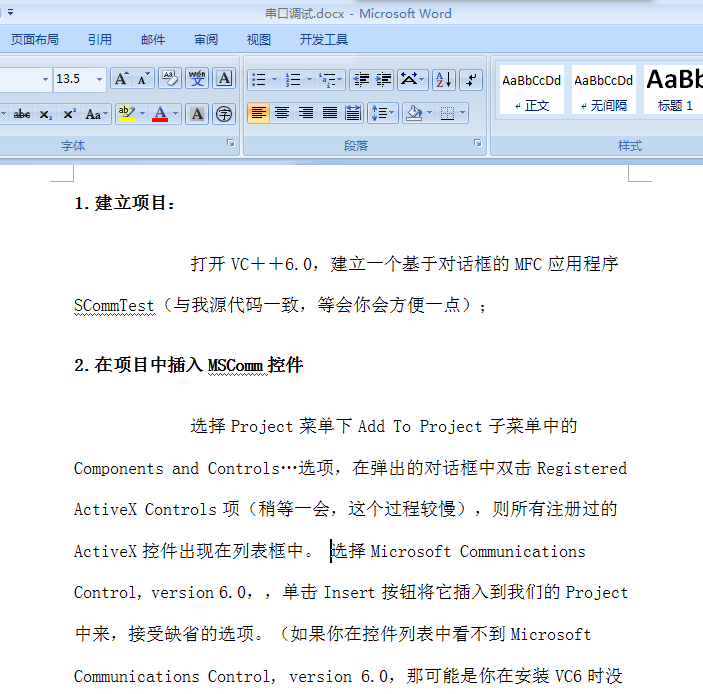Viewport: 703px width, 694px height.
Task: Sort text with the A-Z sort icon
Action: pyautogui.click(x=444, y=80)
